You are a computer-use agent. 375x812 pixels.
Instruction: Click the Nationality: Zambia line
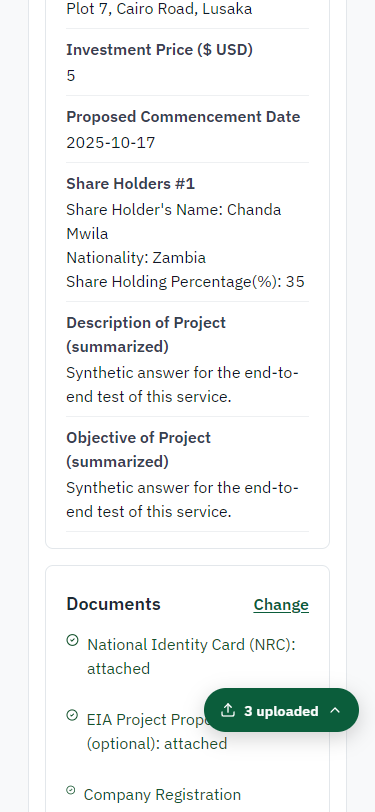tap(136, 257)
